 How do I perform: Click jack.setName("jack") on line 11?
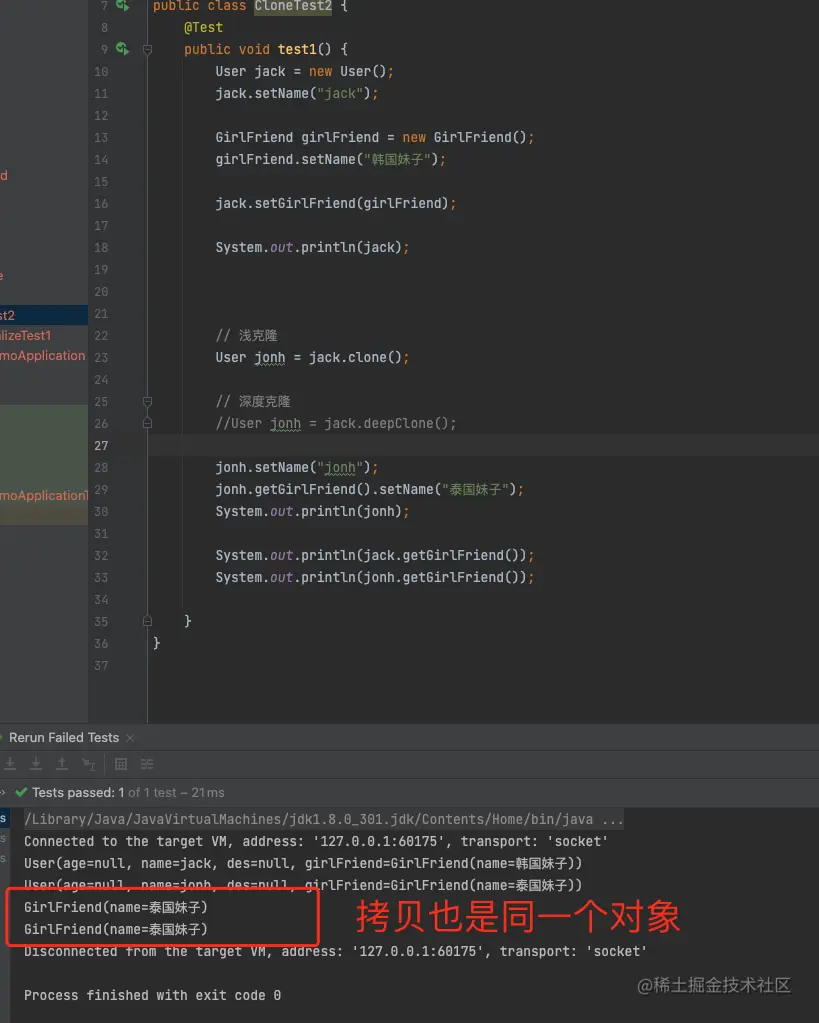click(x=297, y=93)
